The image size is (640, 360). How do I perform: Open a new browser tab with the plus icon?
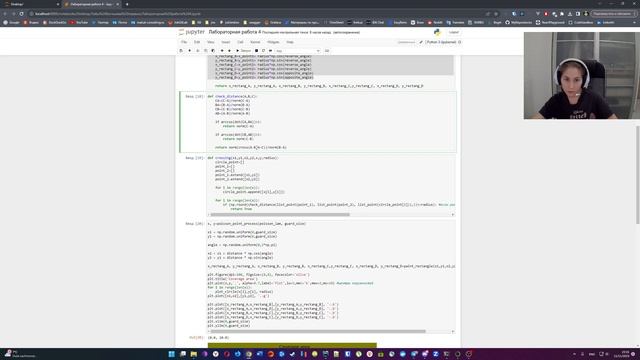127,4
